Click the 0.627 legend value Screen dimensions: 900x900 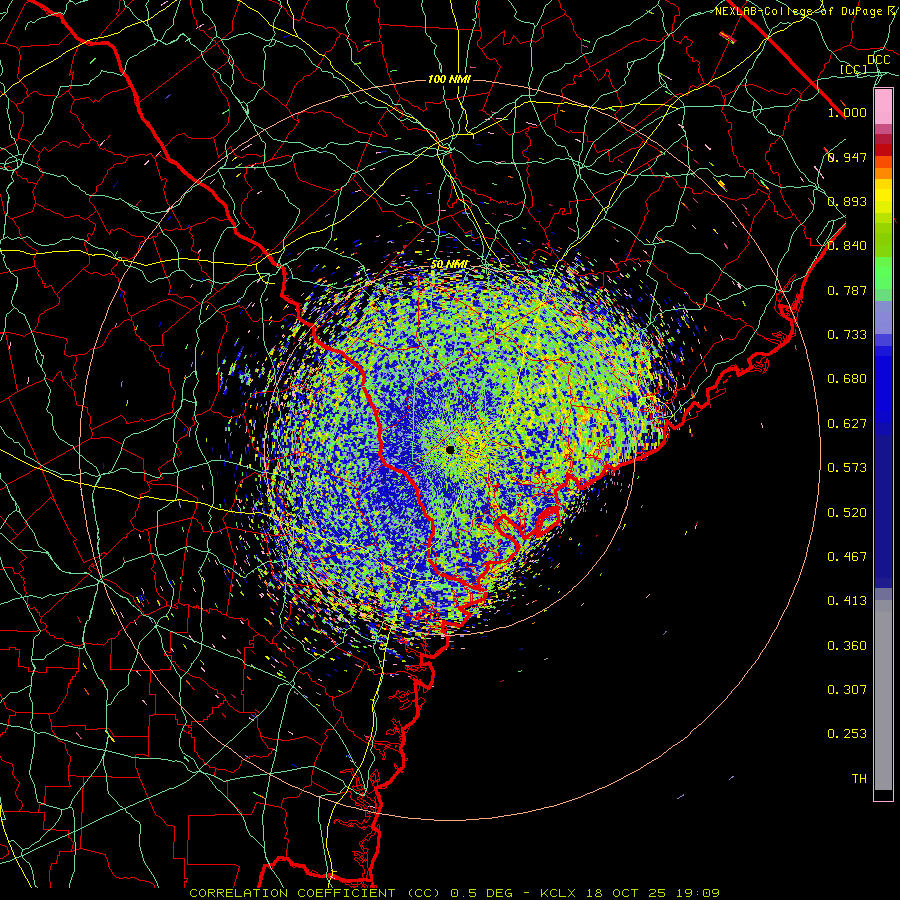tap(847, 424)
